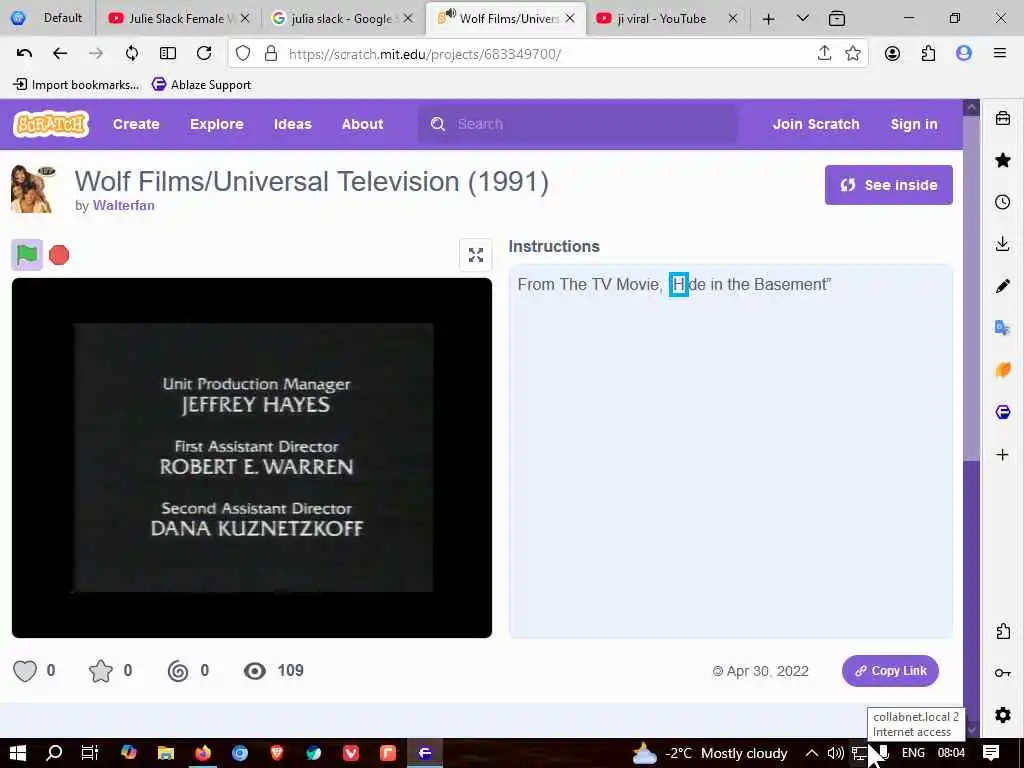Click the tracking protection shield icon
The image size is (1024, 768).
[x=243, y=54]
